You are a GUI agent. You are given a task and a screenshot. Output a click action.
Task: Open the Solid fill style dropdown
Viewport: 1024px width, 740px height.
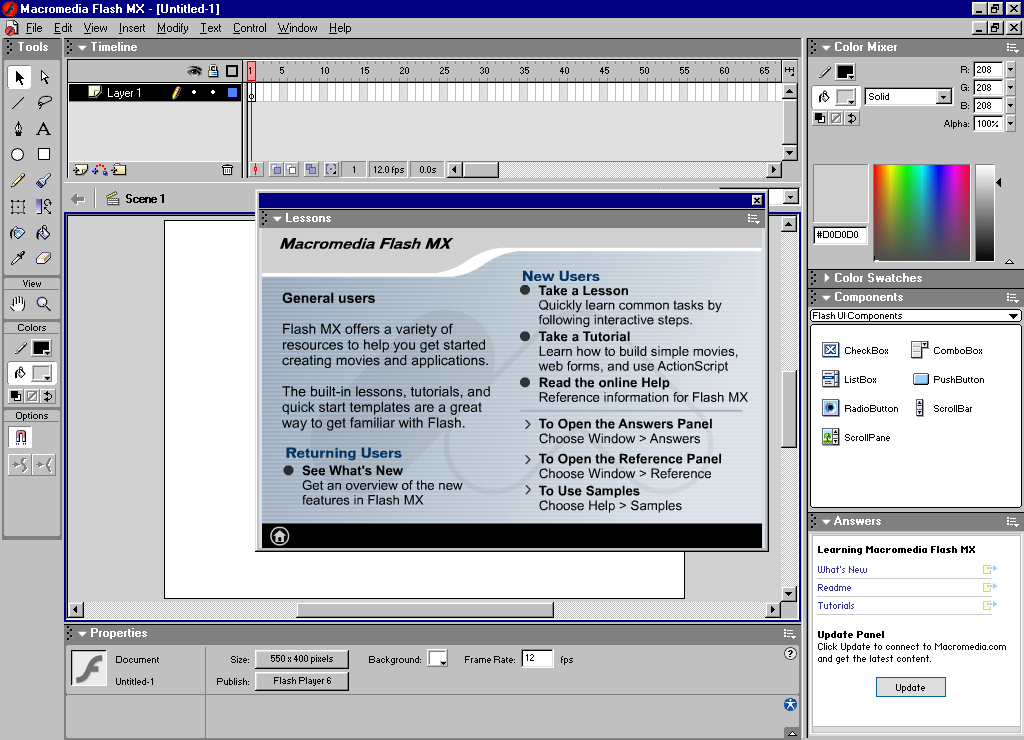943,97
